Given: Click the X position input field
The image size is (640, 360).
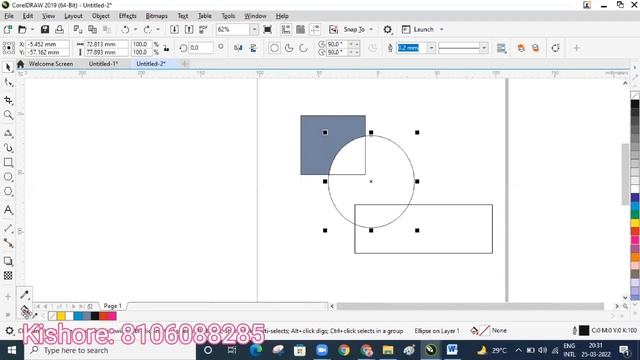Looking at the screenshot, I should 47,44.
